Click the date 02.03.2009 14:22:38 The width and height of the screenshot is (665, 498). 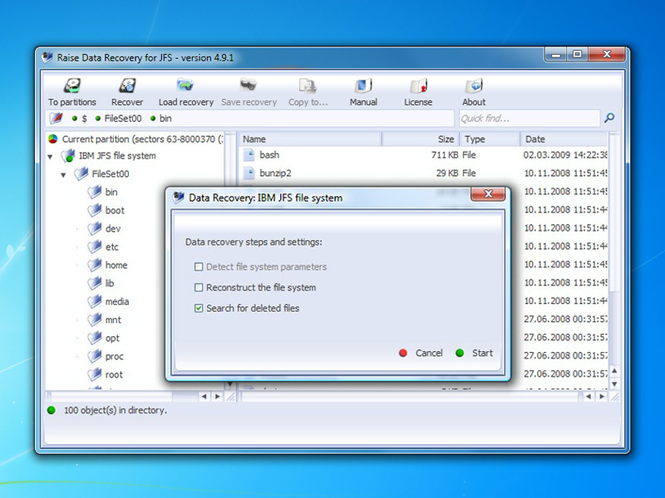pyautogui.click(x=565, y=155)
